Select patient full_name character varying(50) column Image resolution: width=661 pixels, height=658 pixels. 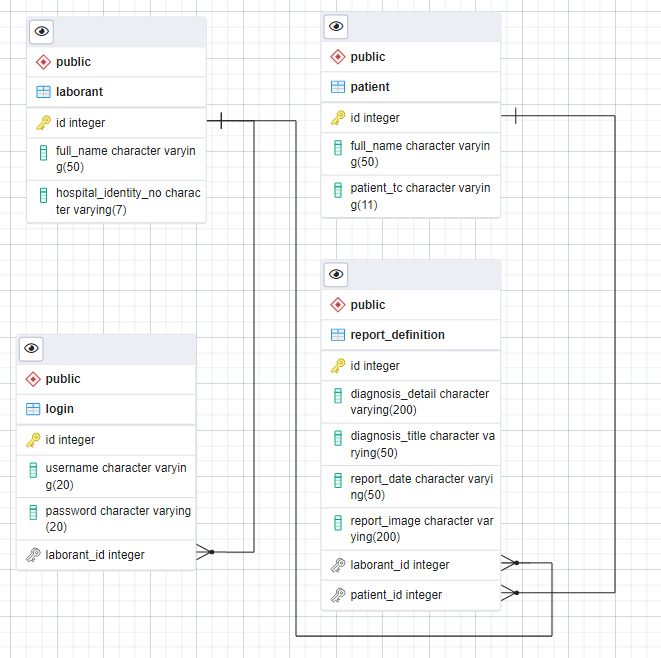coord(411,154)
